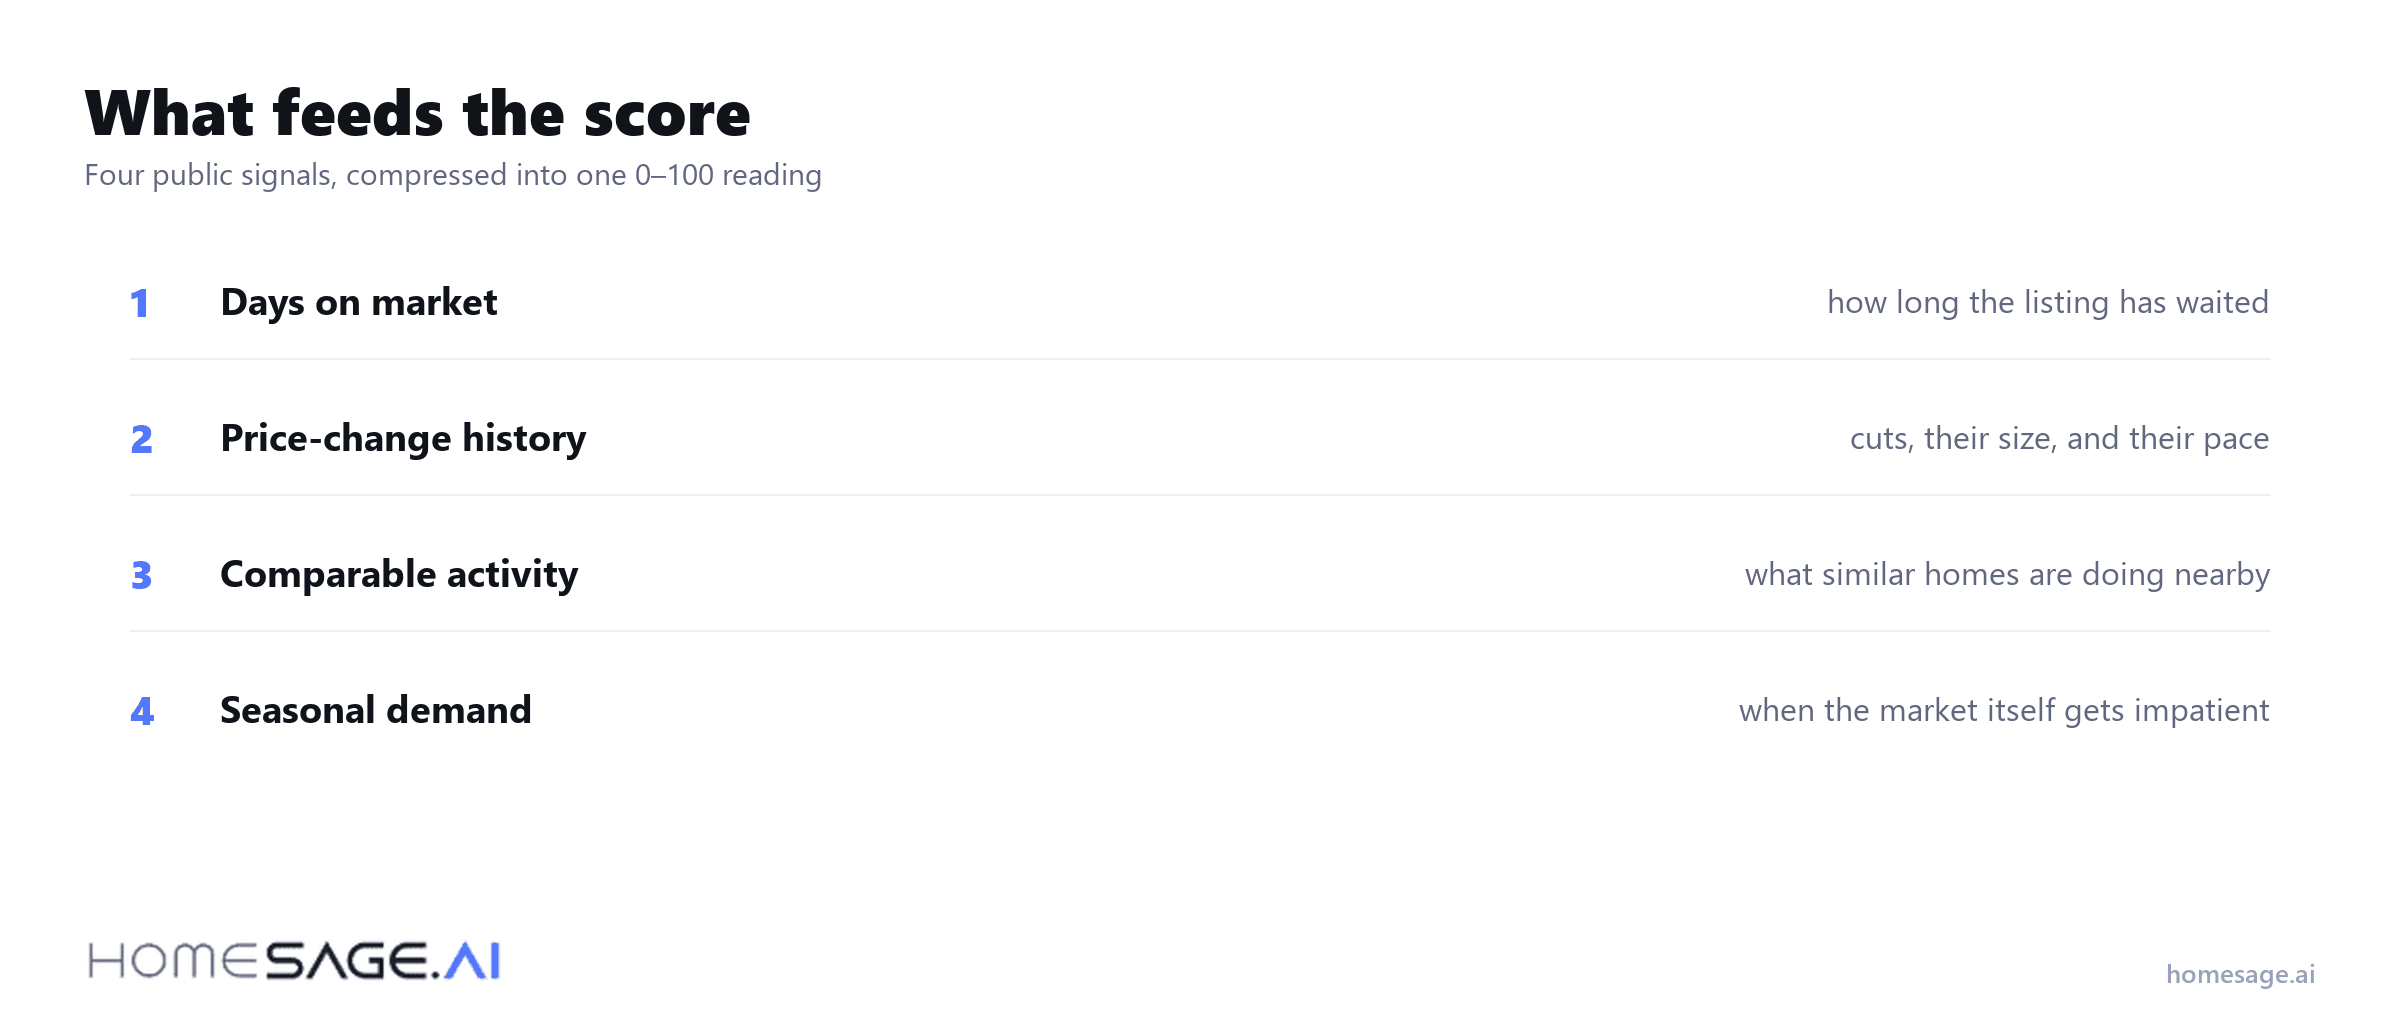Image resolution: width=2400 pixels, height=1028 pixels.
Task: Click the Price-change history heading
Action: [x=403, y=439]
